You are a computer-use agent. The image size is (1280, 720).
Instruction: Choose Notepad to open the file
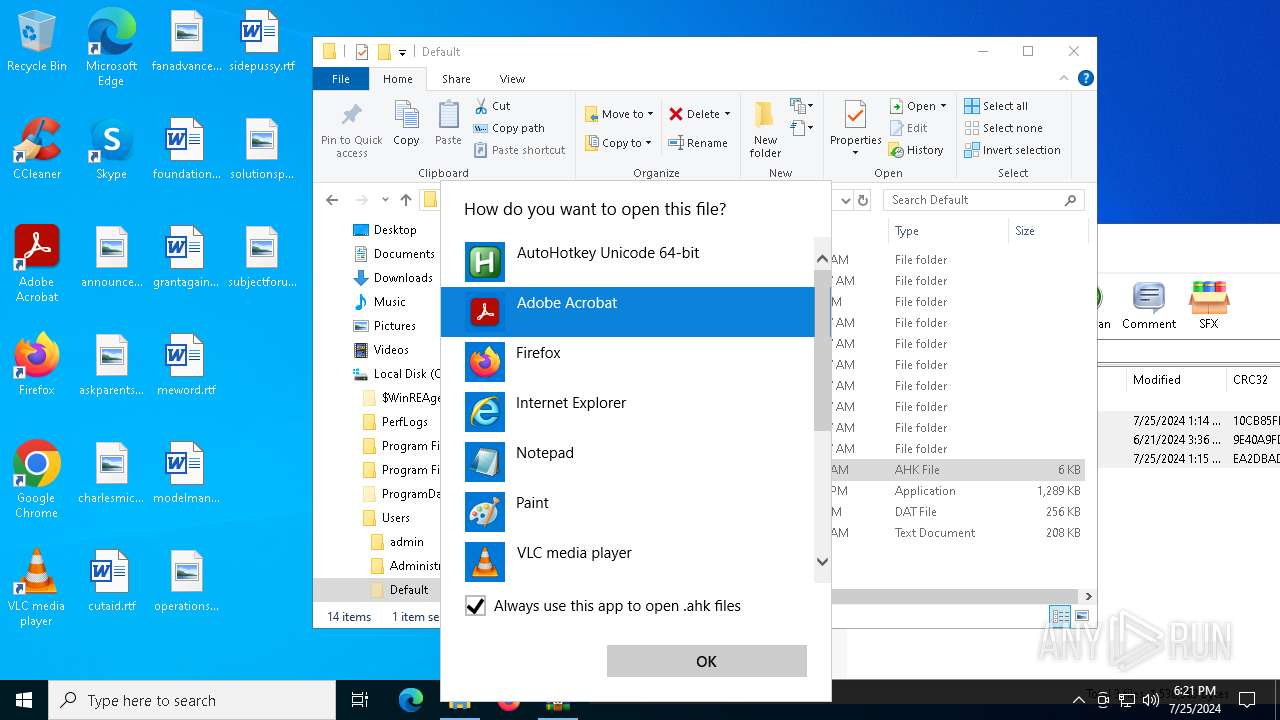coord(628,462)
